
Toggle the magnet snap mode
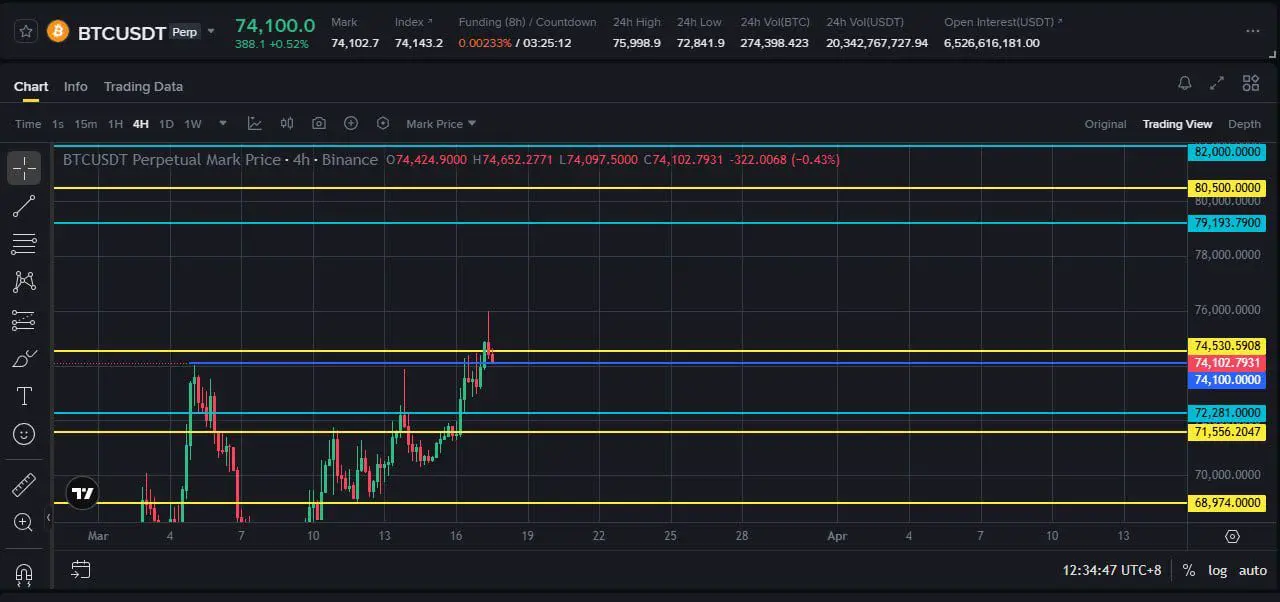[24, 574]
